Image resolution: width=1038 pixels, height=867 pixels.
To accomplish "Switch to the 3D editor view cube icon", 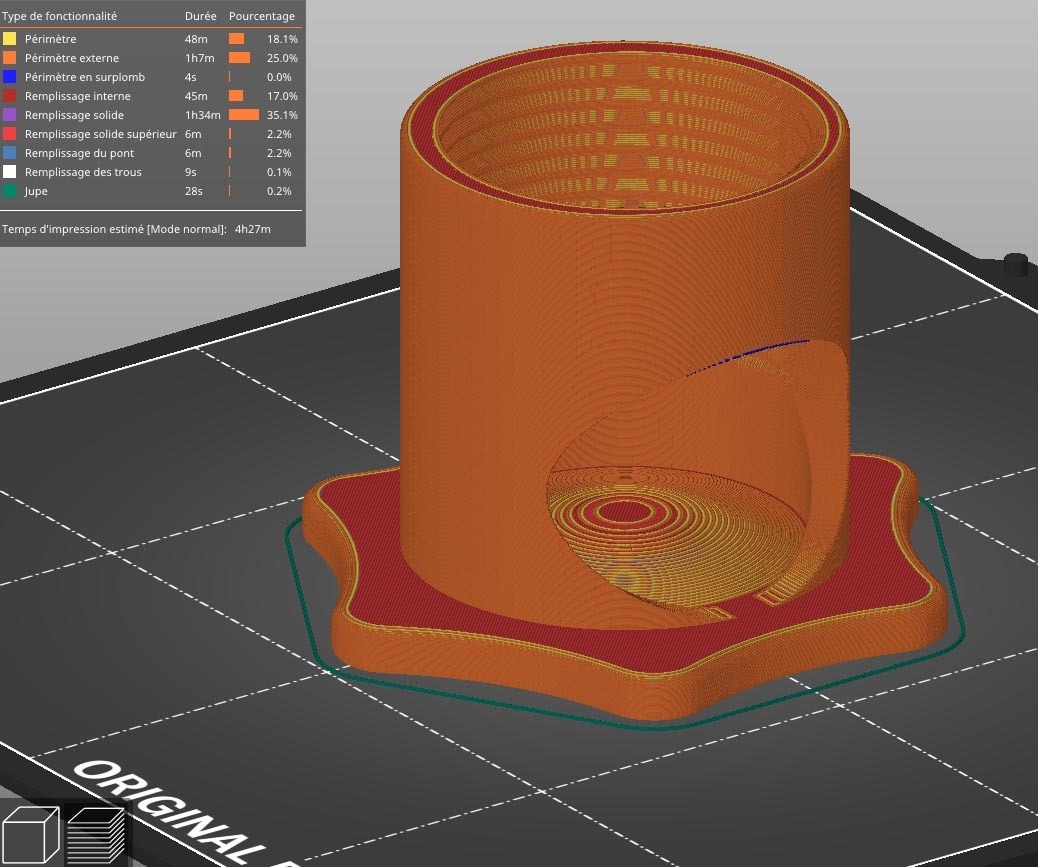I will [30, 834].
